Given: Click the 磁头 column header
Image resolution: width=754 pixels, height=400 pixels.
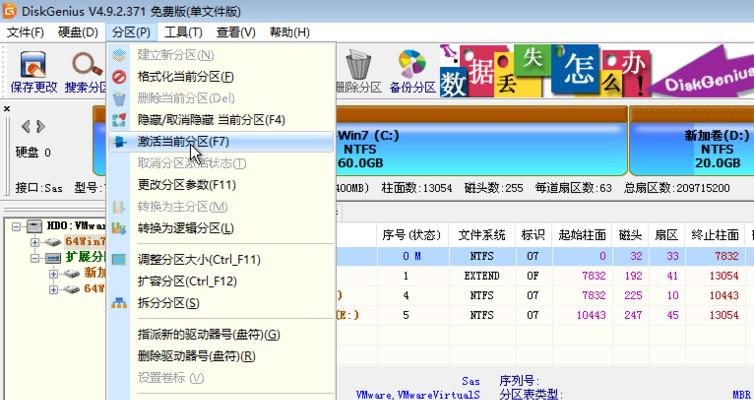Looking at the screenshot, I should click(x=630, y=235).
